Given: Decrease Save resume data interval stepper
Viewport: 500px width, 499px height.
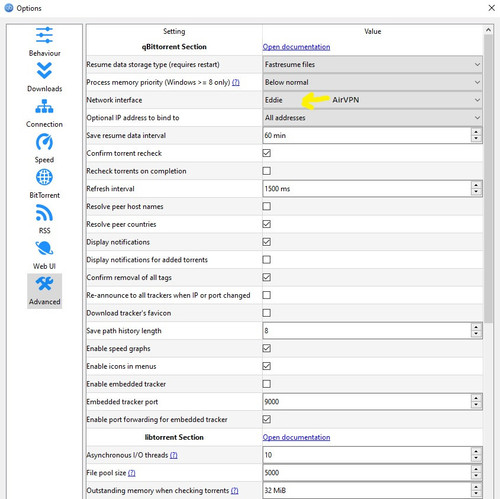Looking at the screenshot, I should [x=476, y=139].
